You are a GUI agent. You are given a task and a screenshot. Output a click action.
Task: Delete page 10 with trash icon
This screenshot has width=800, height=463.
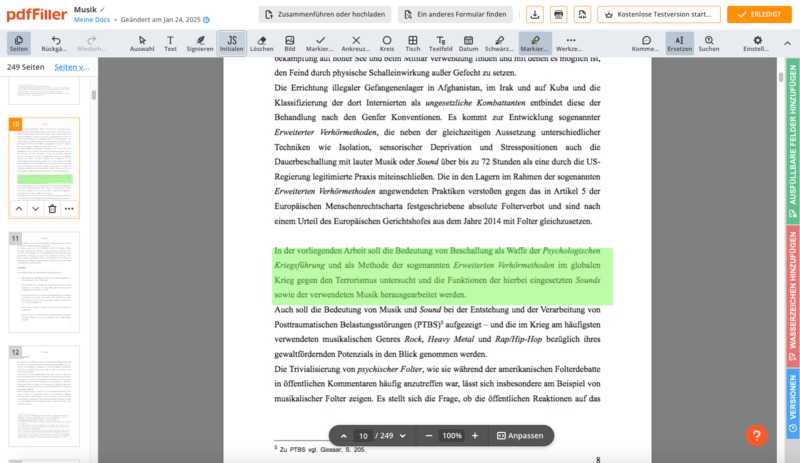click(x=51, y=208)
